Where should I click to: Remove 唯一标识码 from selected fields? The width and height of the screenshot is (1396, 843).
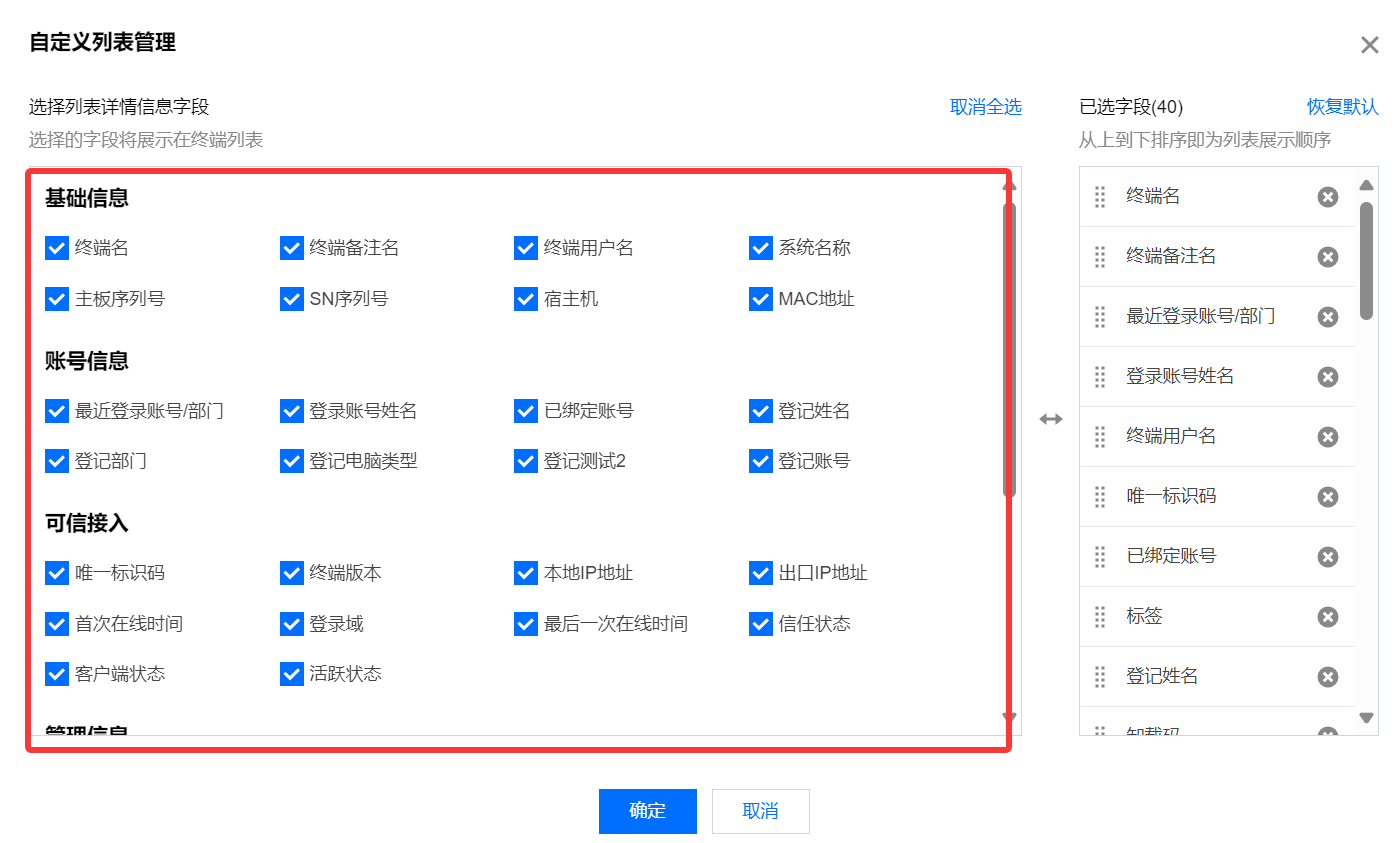tap(1327, 497)
